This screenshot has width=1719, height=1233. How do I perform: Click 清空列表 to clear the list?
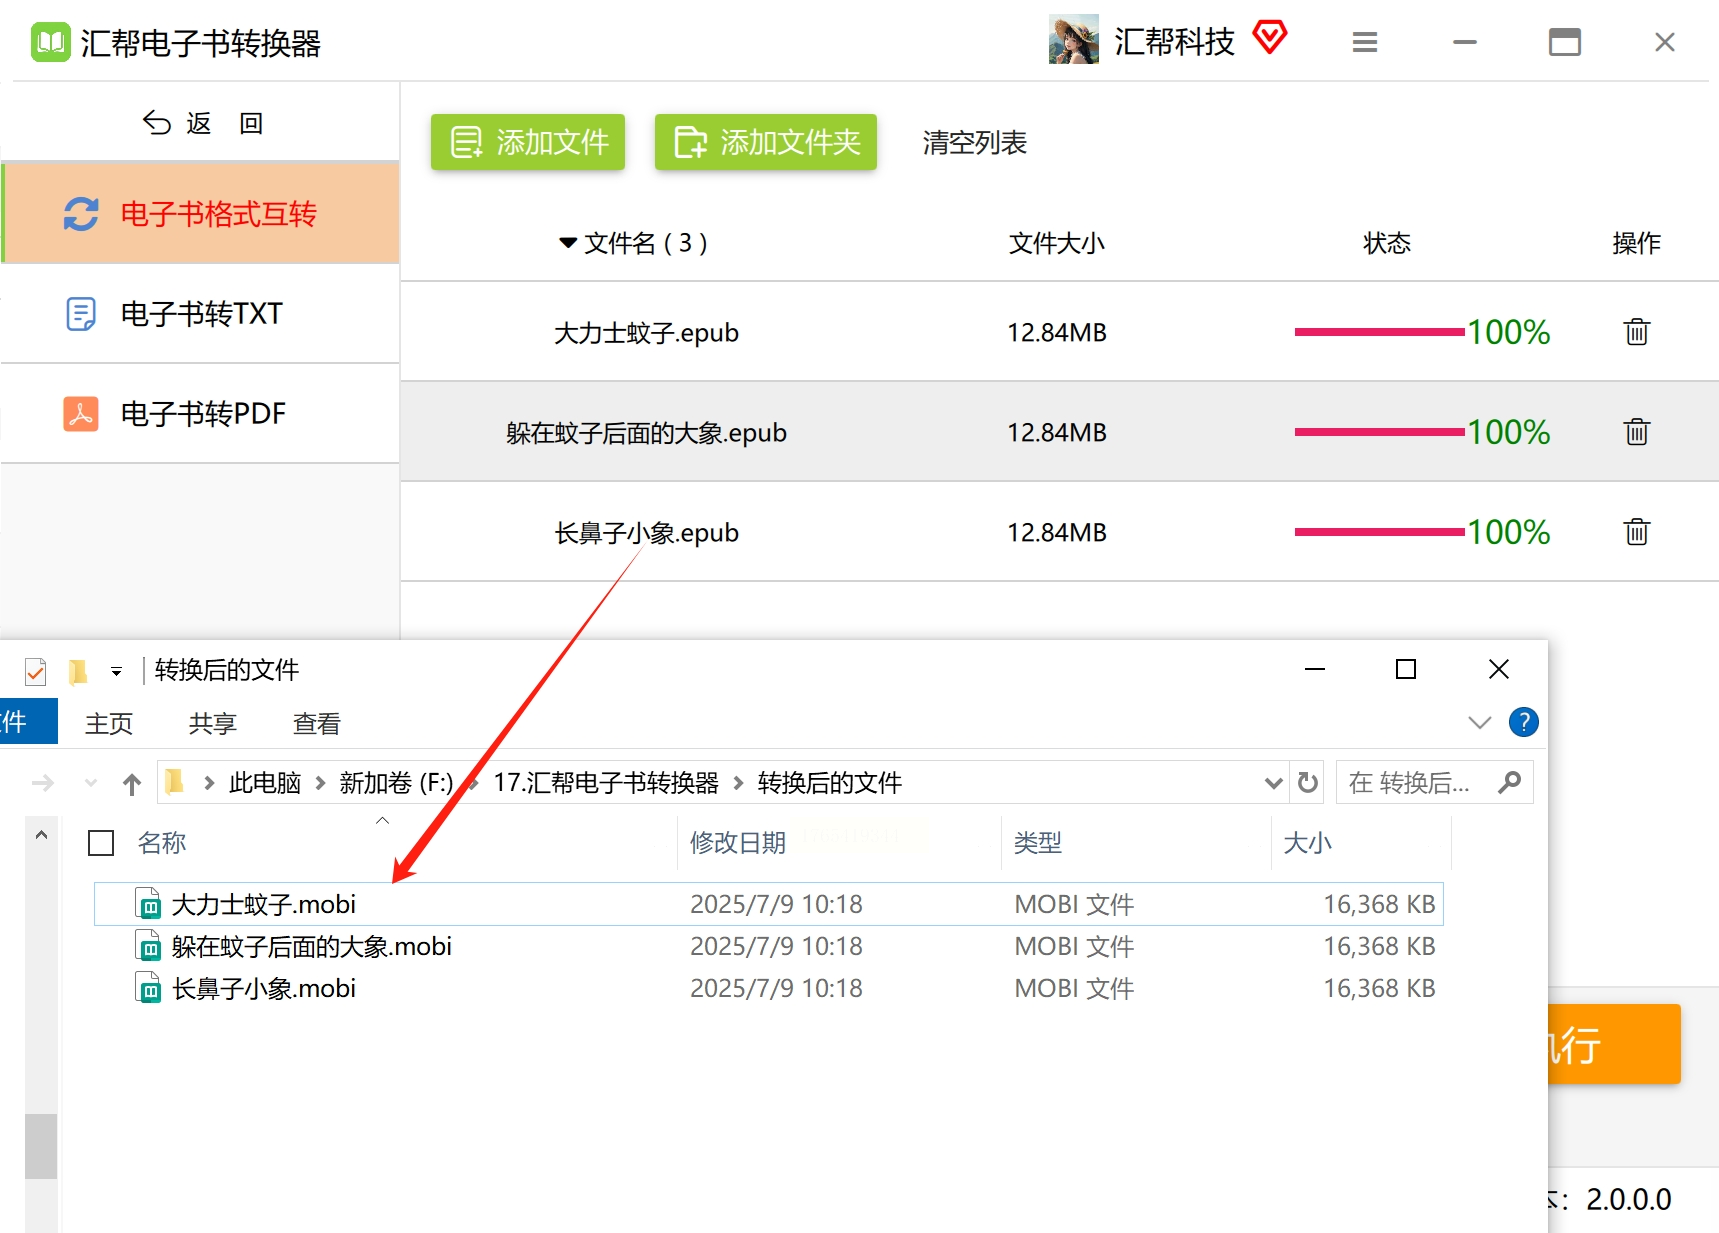coord(975,143)
